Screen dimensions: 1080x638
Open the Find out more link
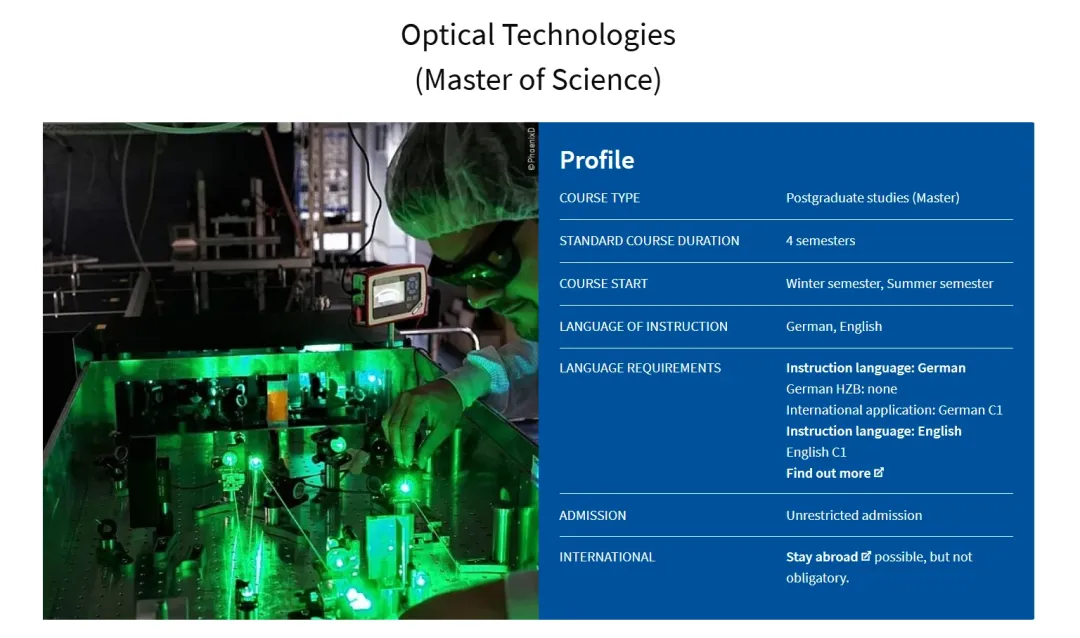[828, 474]
